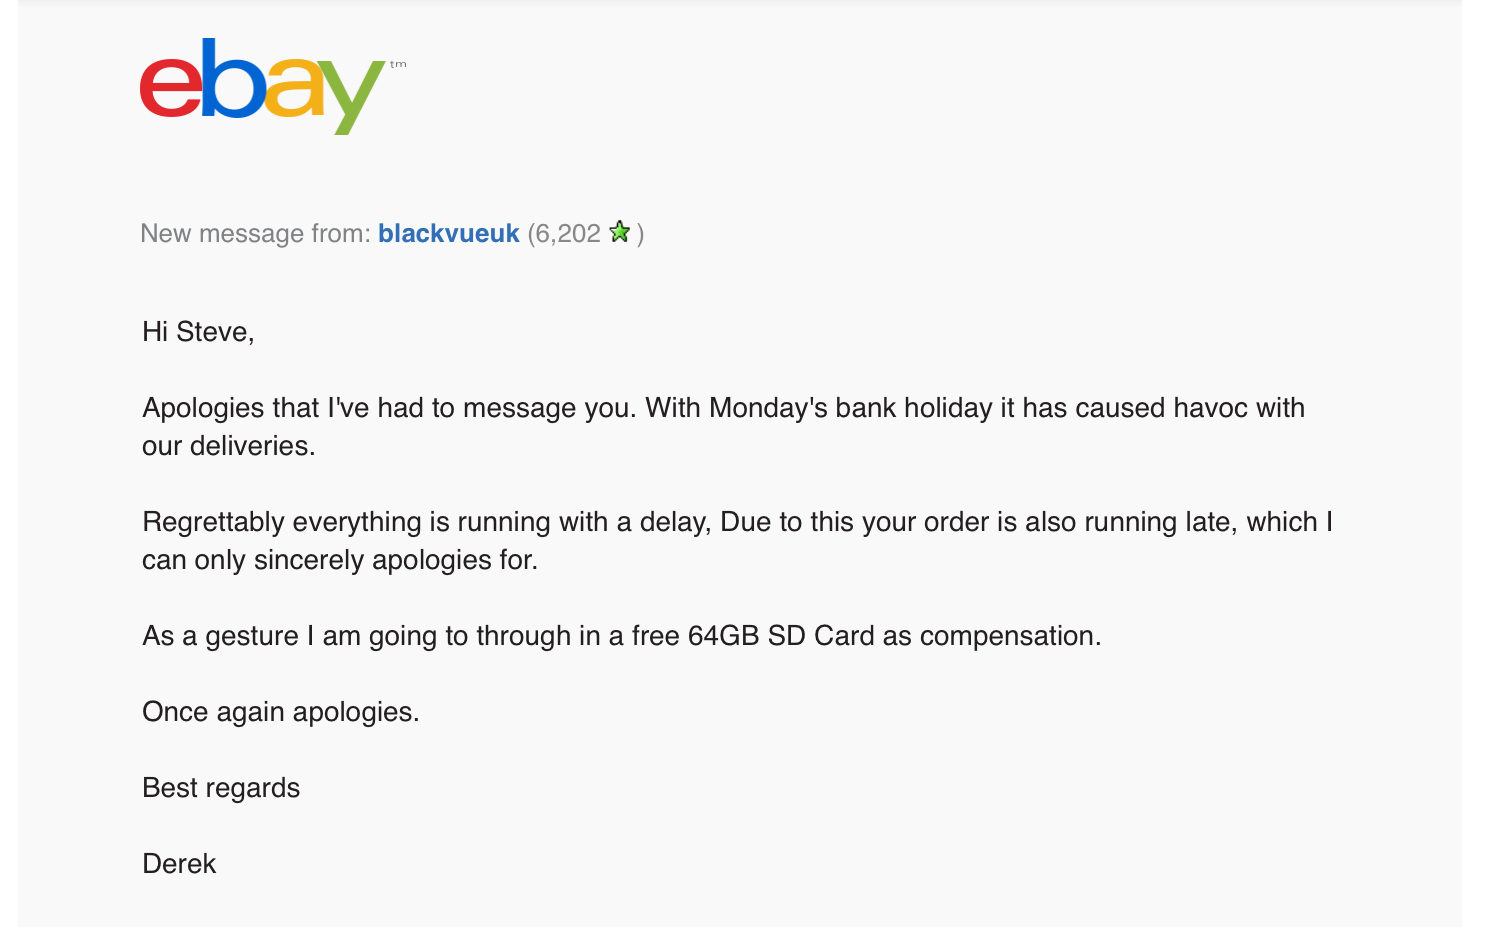Click the green feedback star icon
This screenshot has width=1491, height=927.
point(620,232)
